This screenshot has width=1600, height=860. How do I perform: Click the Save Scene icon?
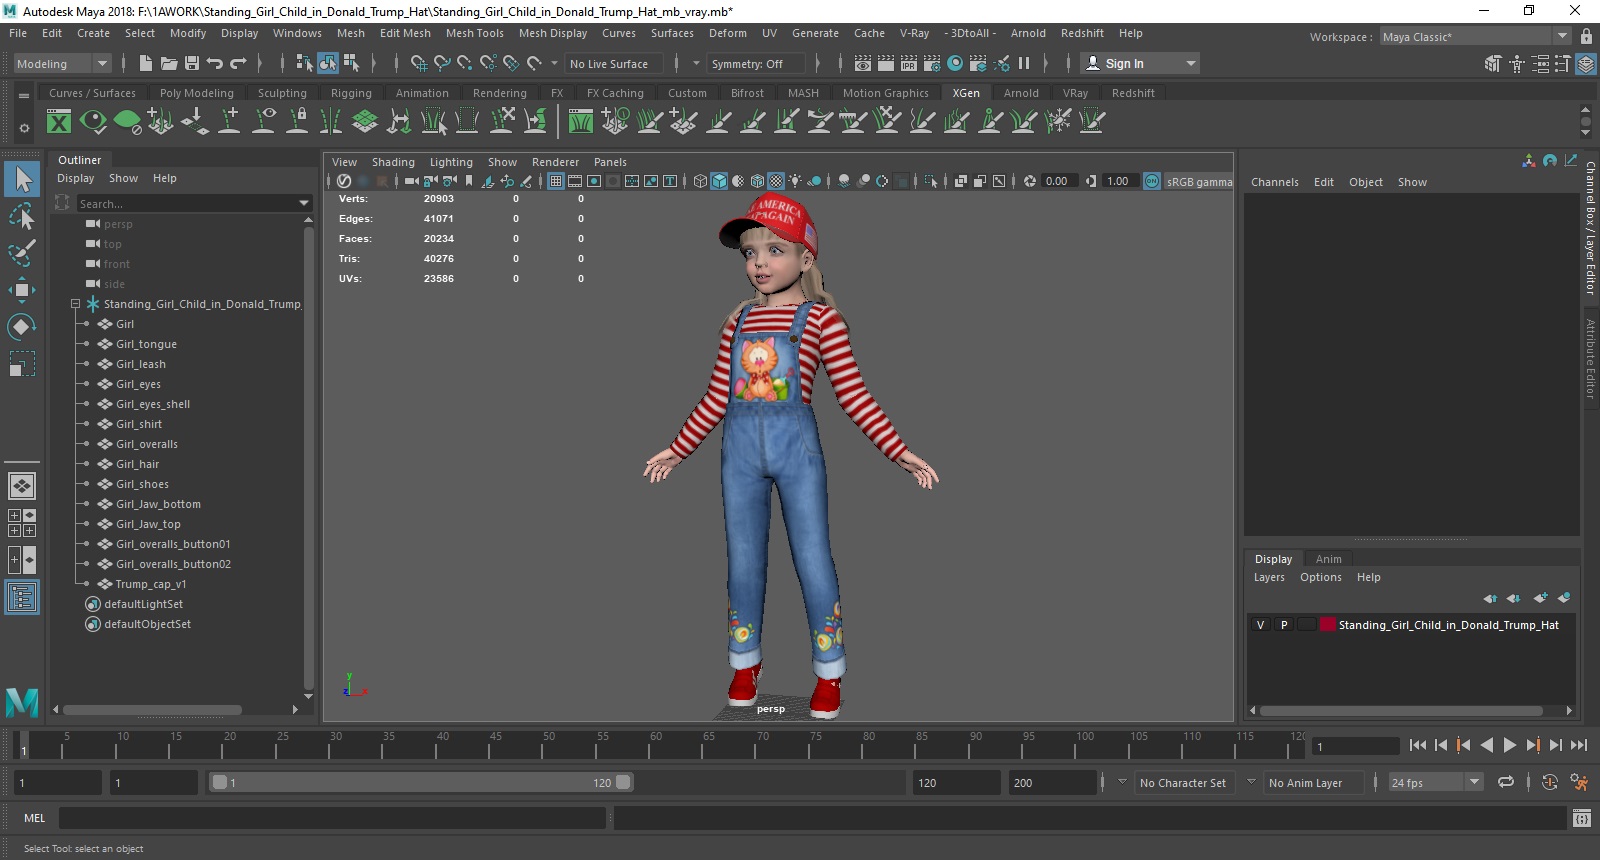[192, 63]
